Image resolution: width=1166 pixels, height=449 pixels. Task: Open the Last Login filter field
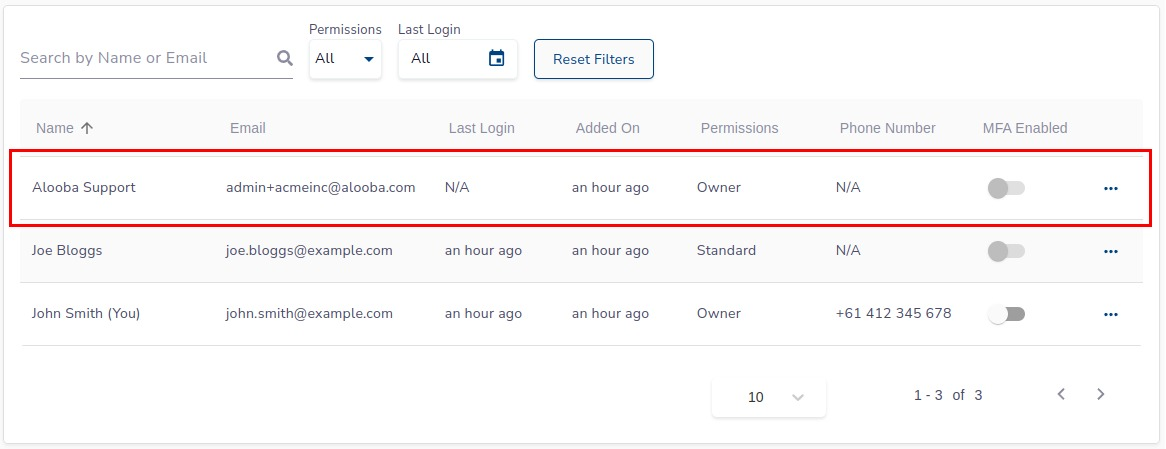pos(457,59)
